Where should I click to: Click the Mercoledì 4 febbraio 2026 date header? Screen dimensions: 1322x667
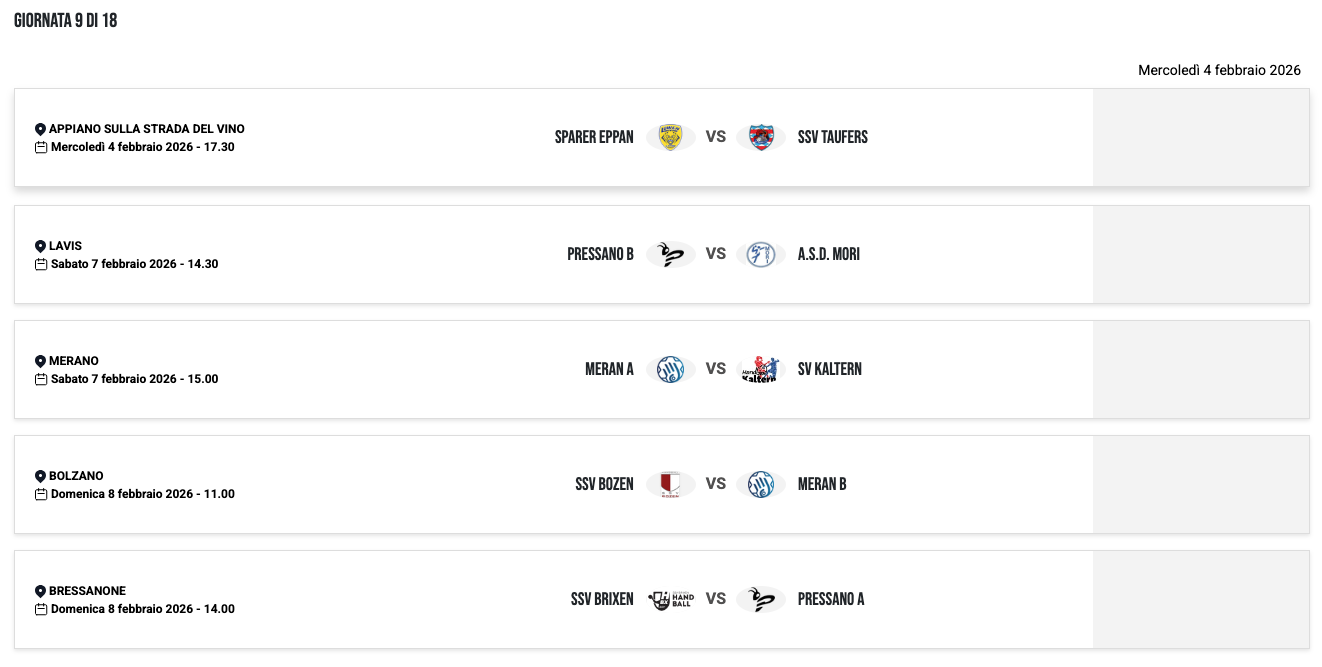pos(1219,70)
